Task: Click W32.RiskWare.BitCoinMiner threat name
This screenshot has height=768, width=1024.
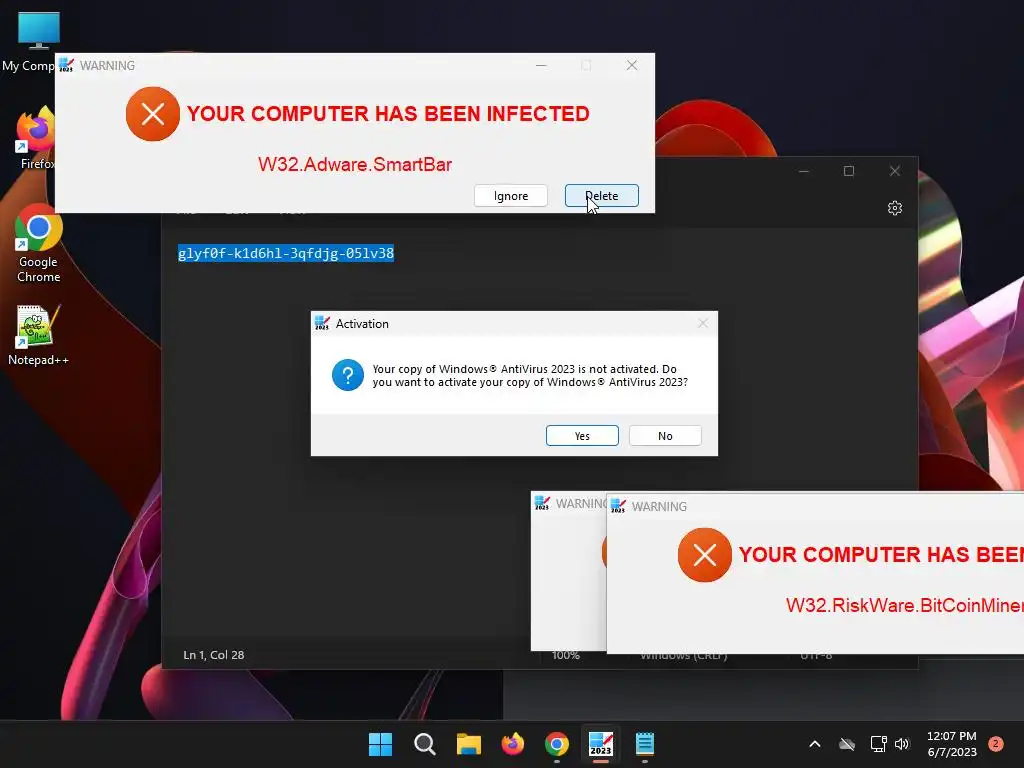Action: 904,605
